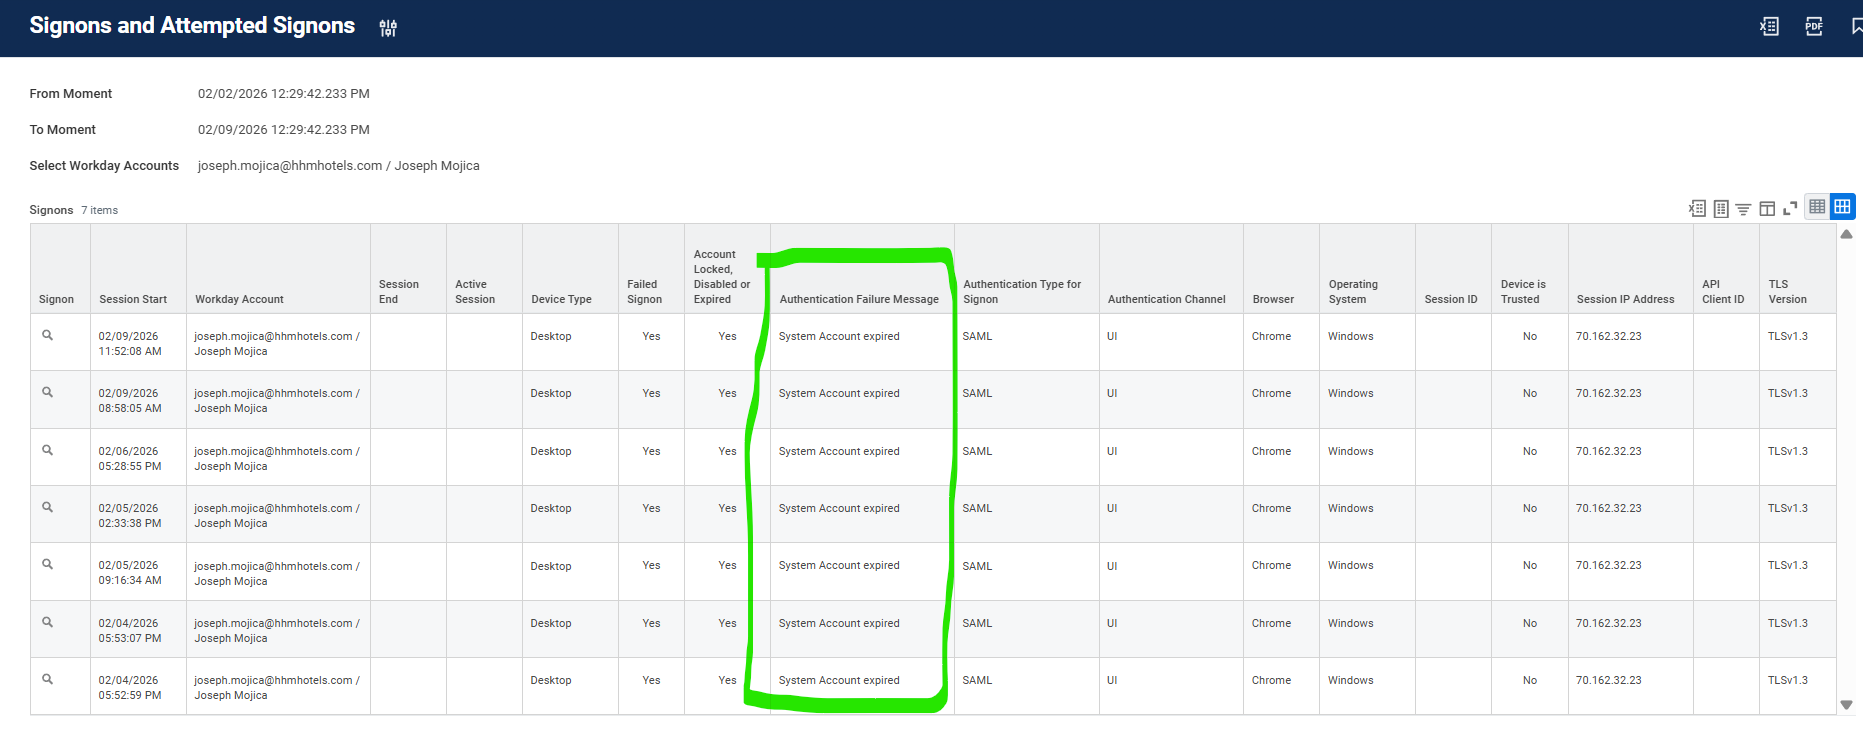This screenshot has height=741, width=1863.
Task: Export Signons table to Excel above grid
Action: (1697, 208)
